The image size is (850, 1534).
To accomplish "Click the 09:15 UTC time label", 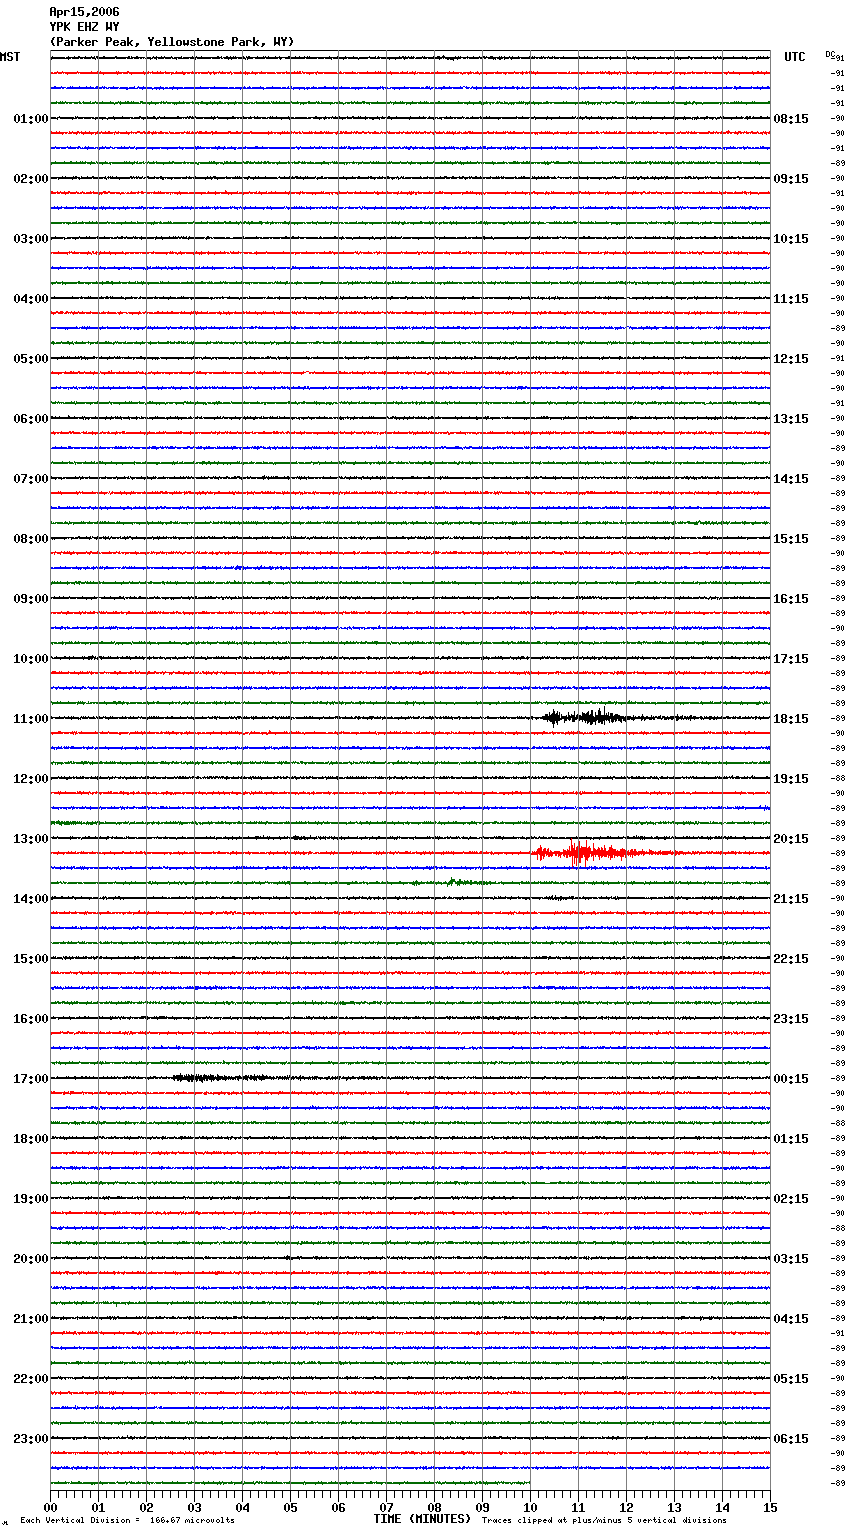I will (791, 179).
